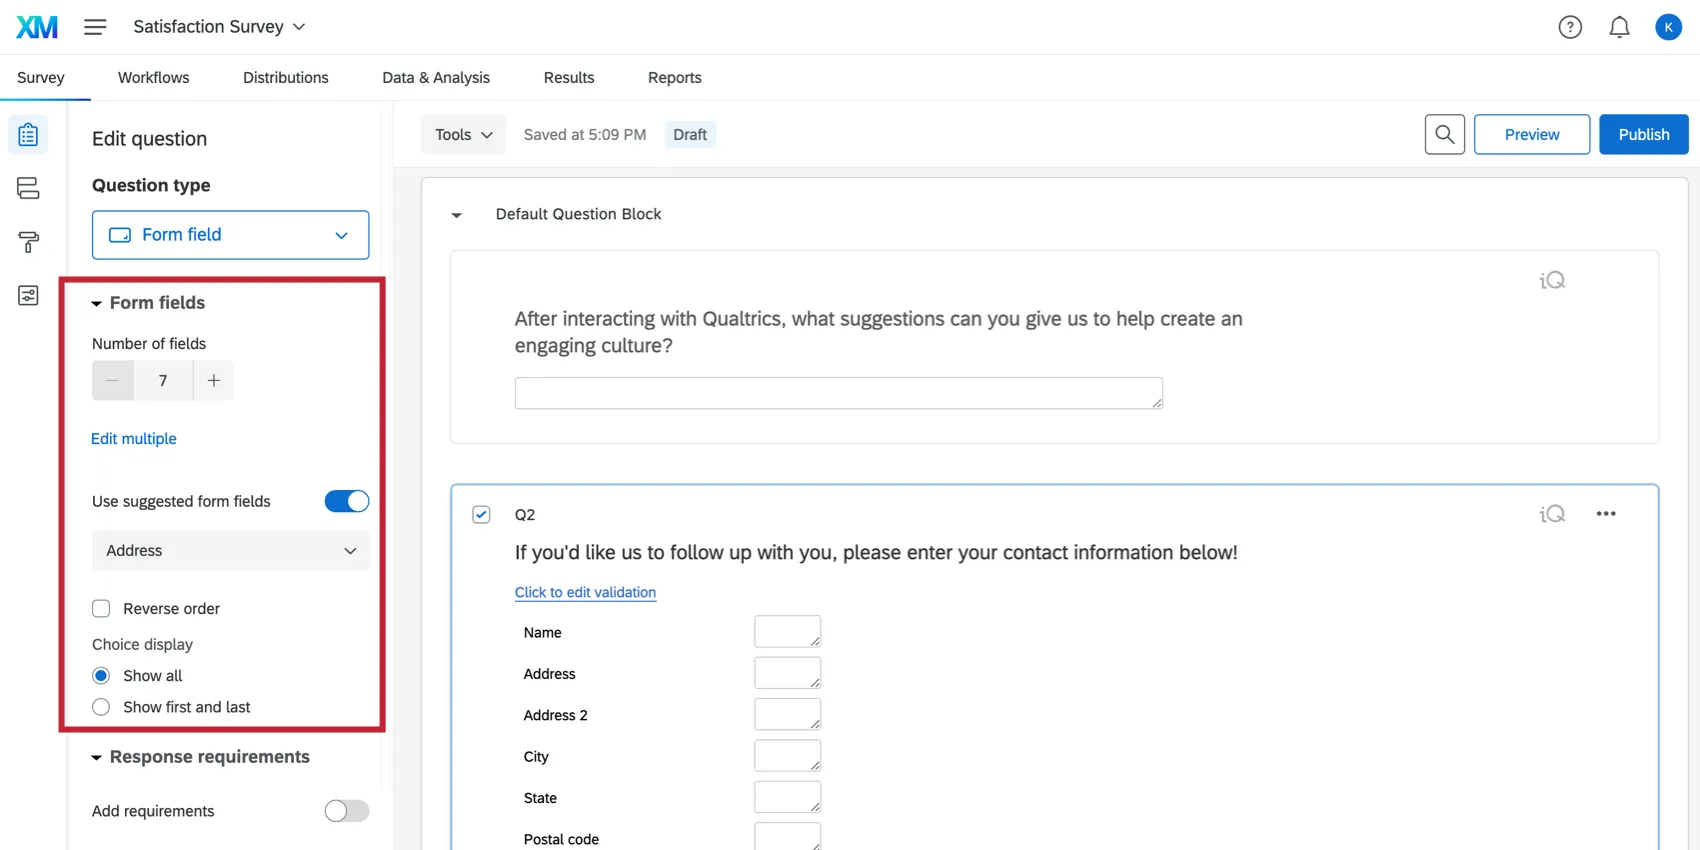Open Look and feel paint roller icon
The height and width of the screenshot is (850, 1700).
click(x=28, y=242)
